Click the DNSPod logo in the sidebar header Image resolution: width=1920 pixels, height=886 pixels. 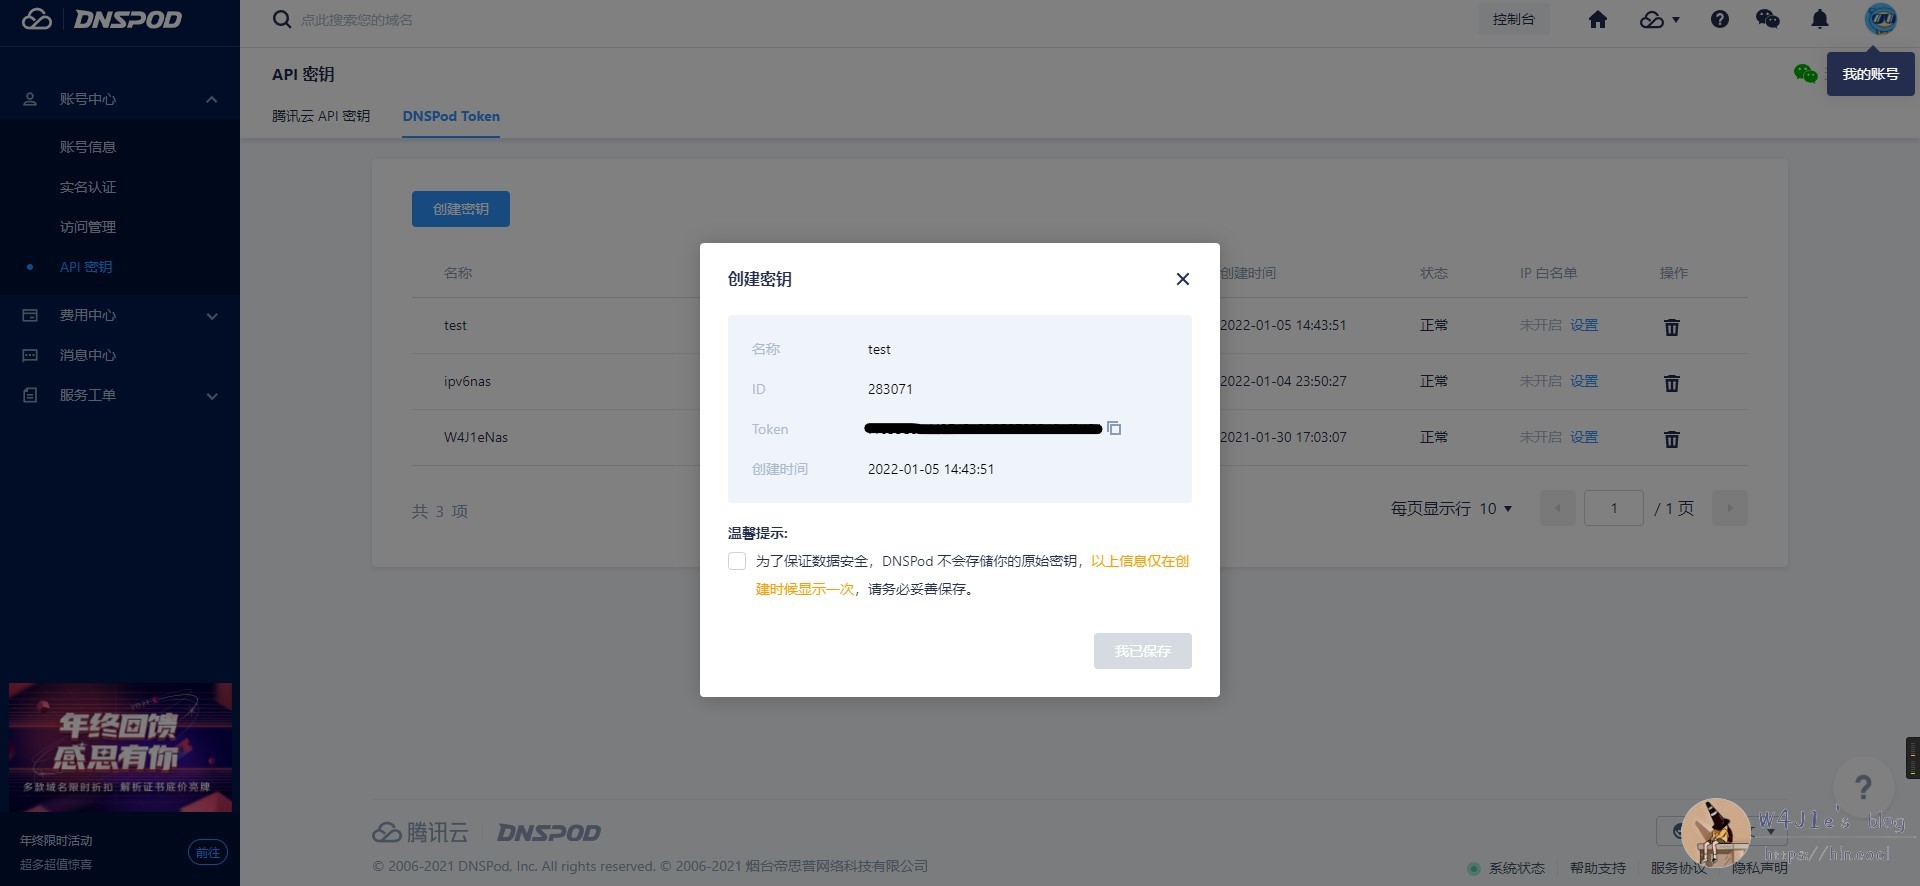point(102,19)
